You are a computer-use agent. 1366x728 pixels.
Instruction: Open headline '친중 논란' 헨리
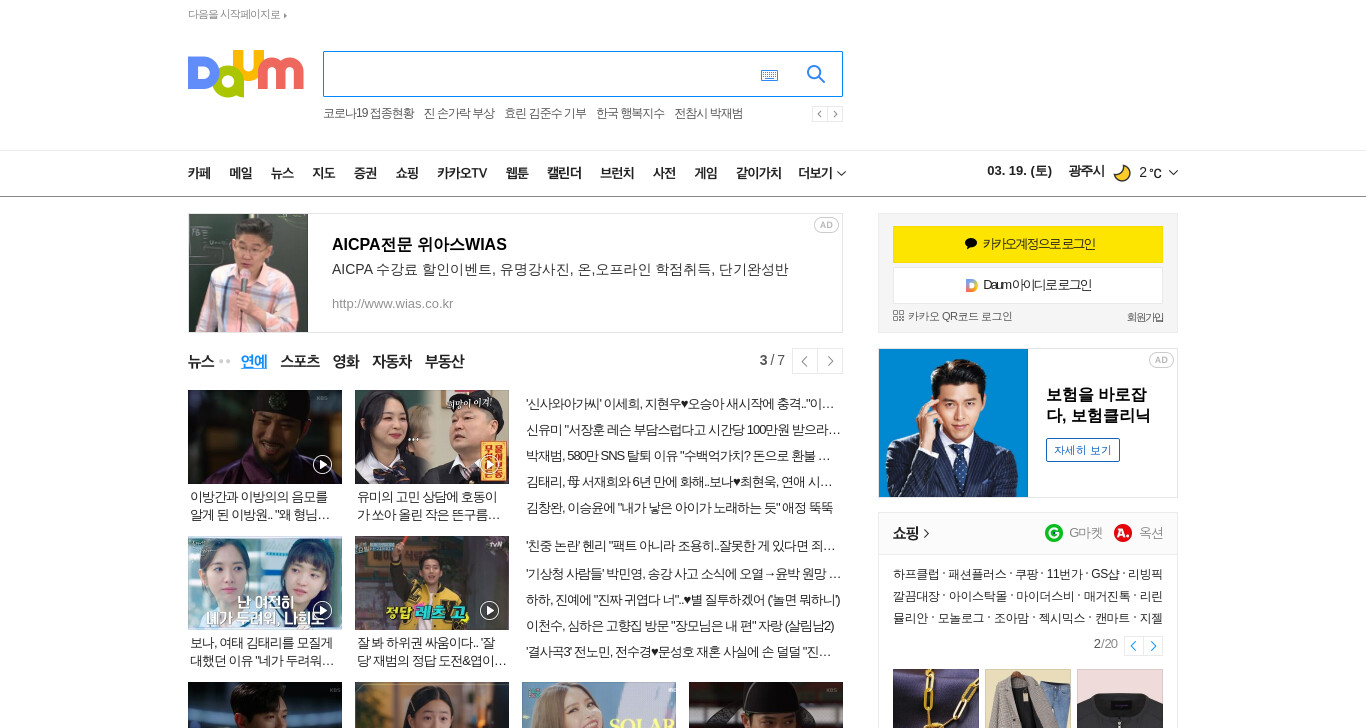click(681, 546)
